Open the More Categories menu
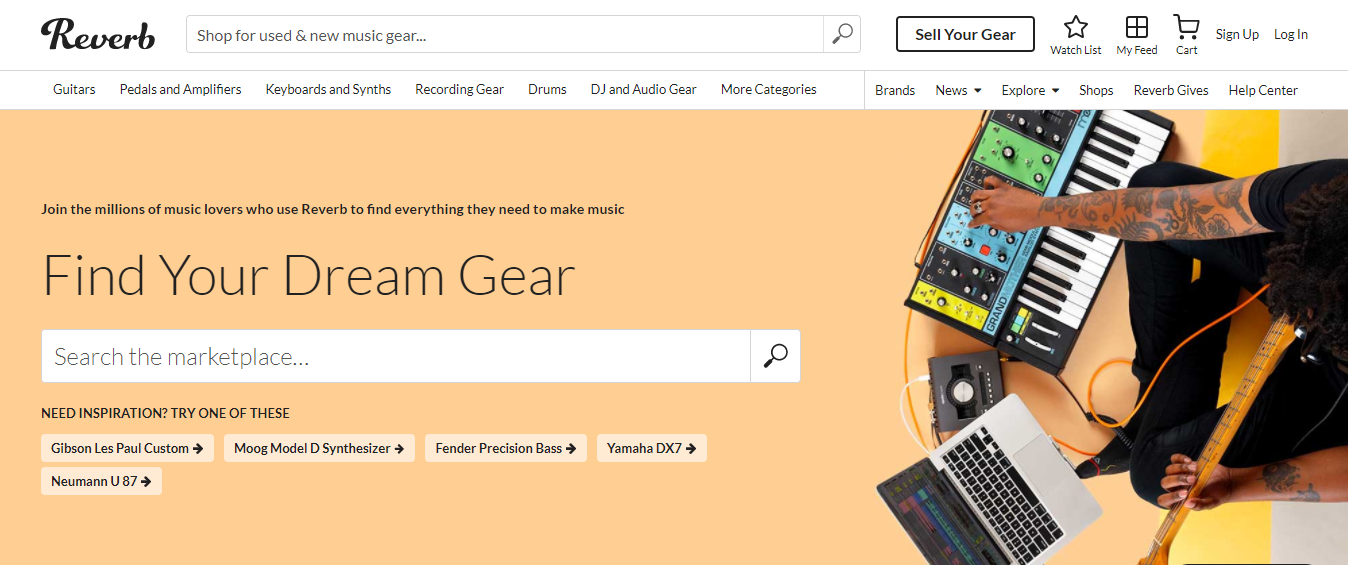This screenshot has width=1348, height=565. (768, 89)
